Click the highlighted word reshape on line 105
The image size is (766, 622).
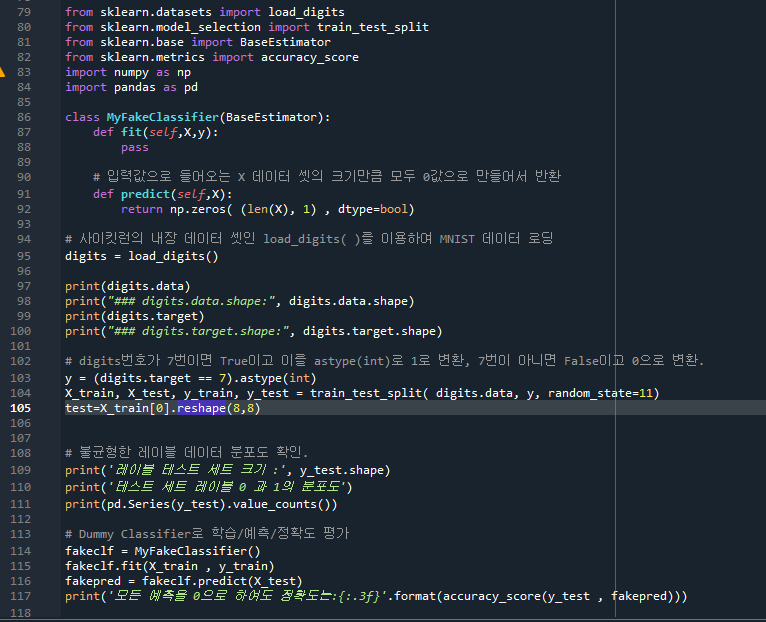point(201,408)
